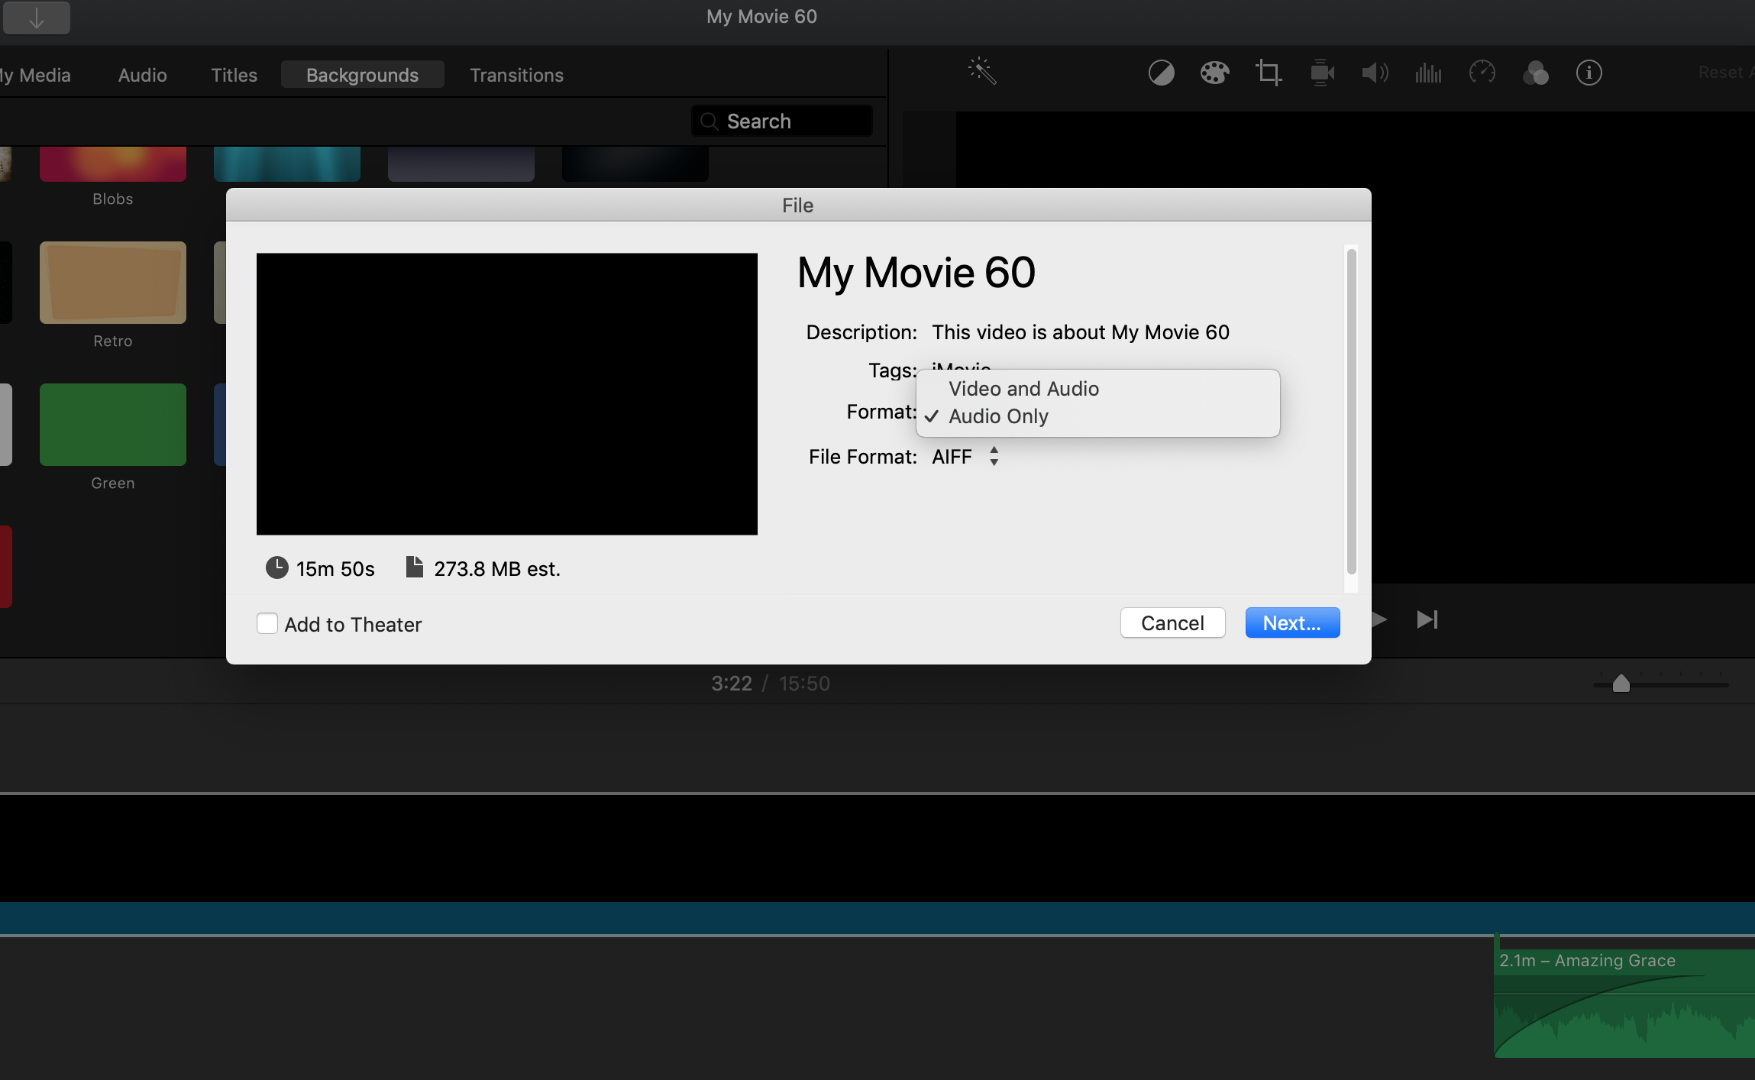Screen dimensions: 1755x1080
Task: Select the Backgrounds tab
Action: point(362,75)
